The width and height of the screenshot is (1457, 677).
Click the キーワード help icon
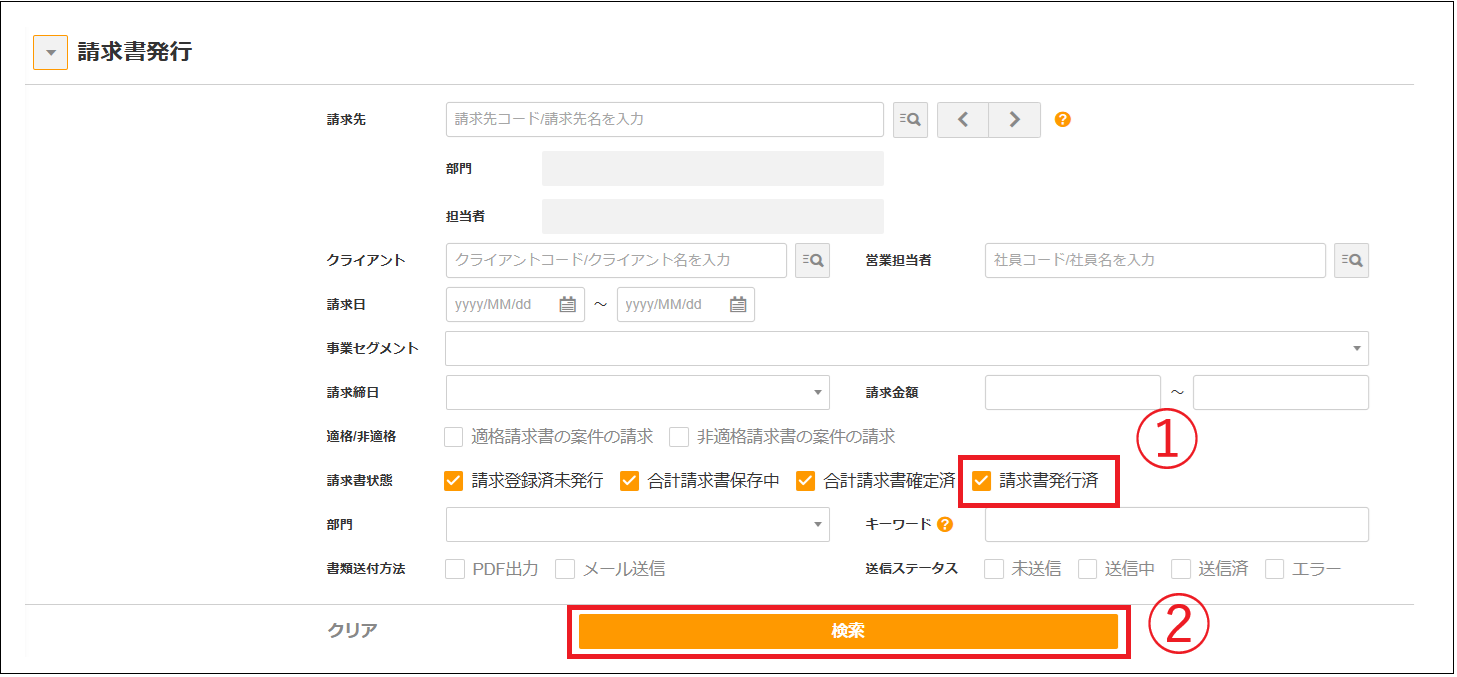[x=945, y=524]
